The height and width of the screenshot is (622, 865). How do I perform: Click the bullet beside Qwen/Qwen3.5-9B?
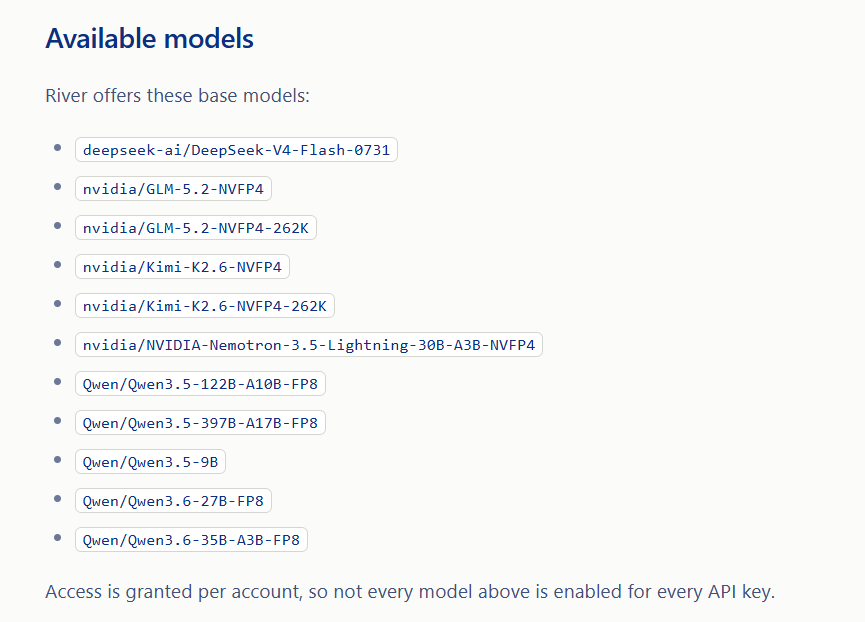(57, 459)
